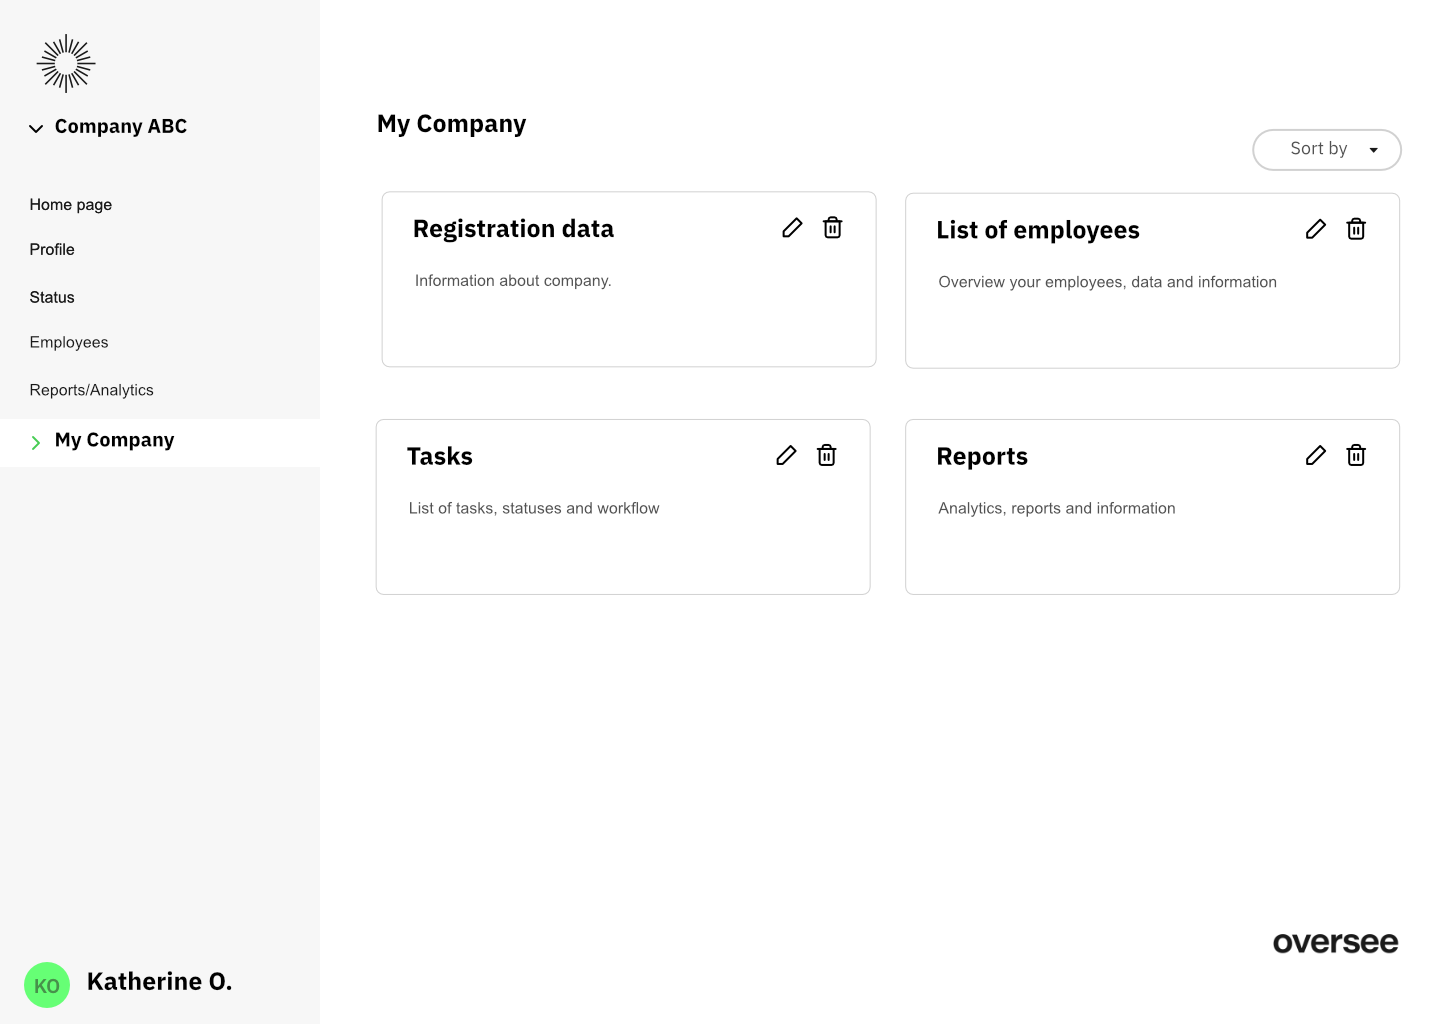This screenshot has width=1440, height=1024.
Task: Click the KO user avatar
Action: pos(47,985)
